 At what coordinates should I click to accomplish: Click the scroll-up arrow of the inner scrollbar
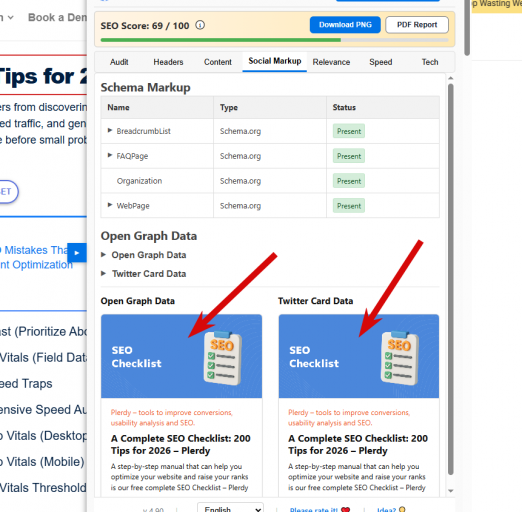451,78
